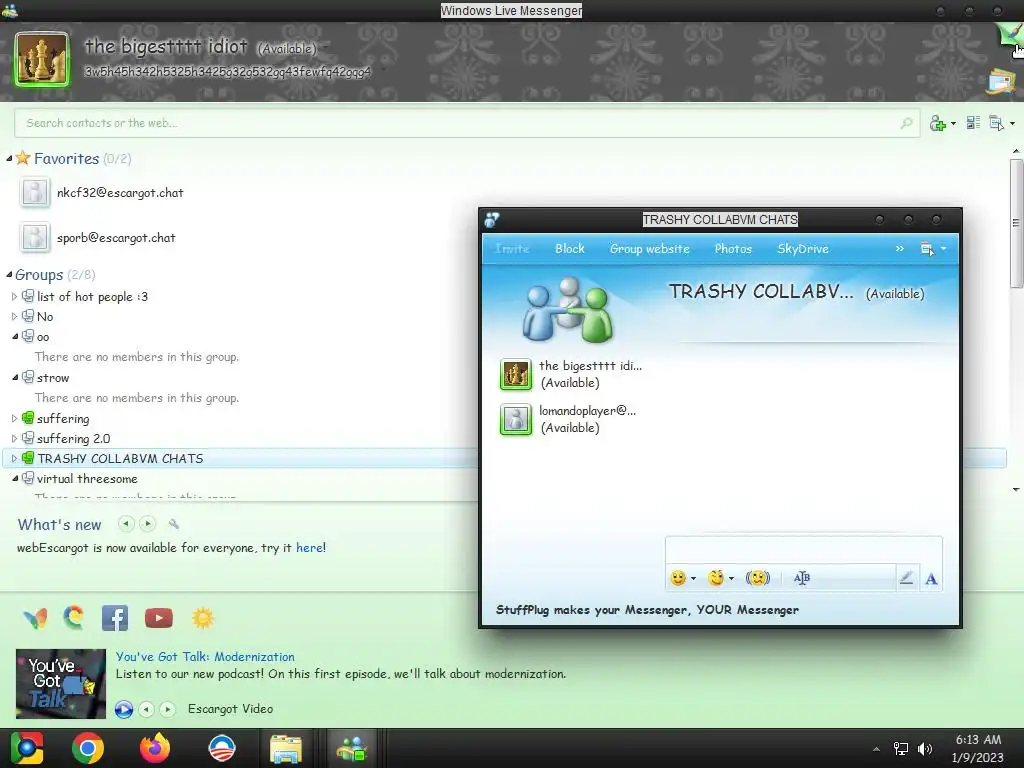Go to previous Escargot Video item
This screenshot has height=768, width=1024.
pos(146,709)
